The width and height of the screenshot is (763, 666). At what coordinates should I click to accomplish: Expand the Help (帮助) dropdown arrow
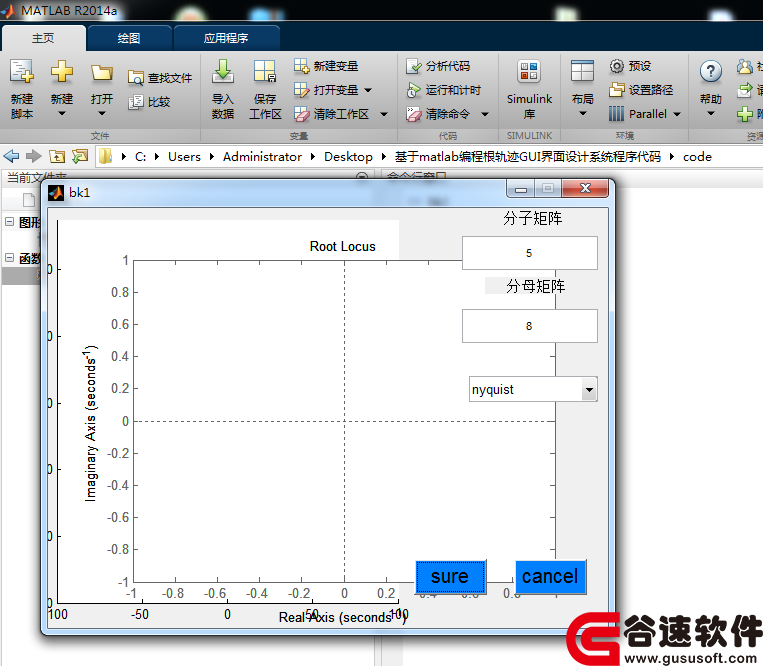pyautogui.click(x=710, y=114)
